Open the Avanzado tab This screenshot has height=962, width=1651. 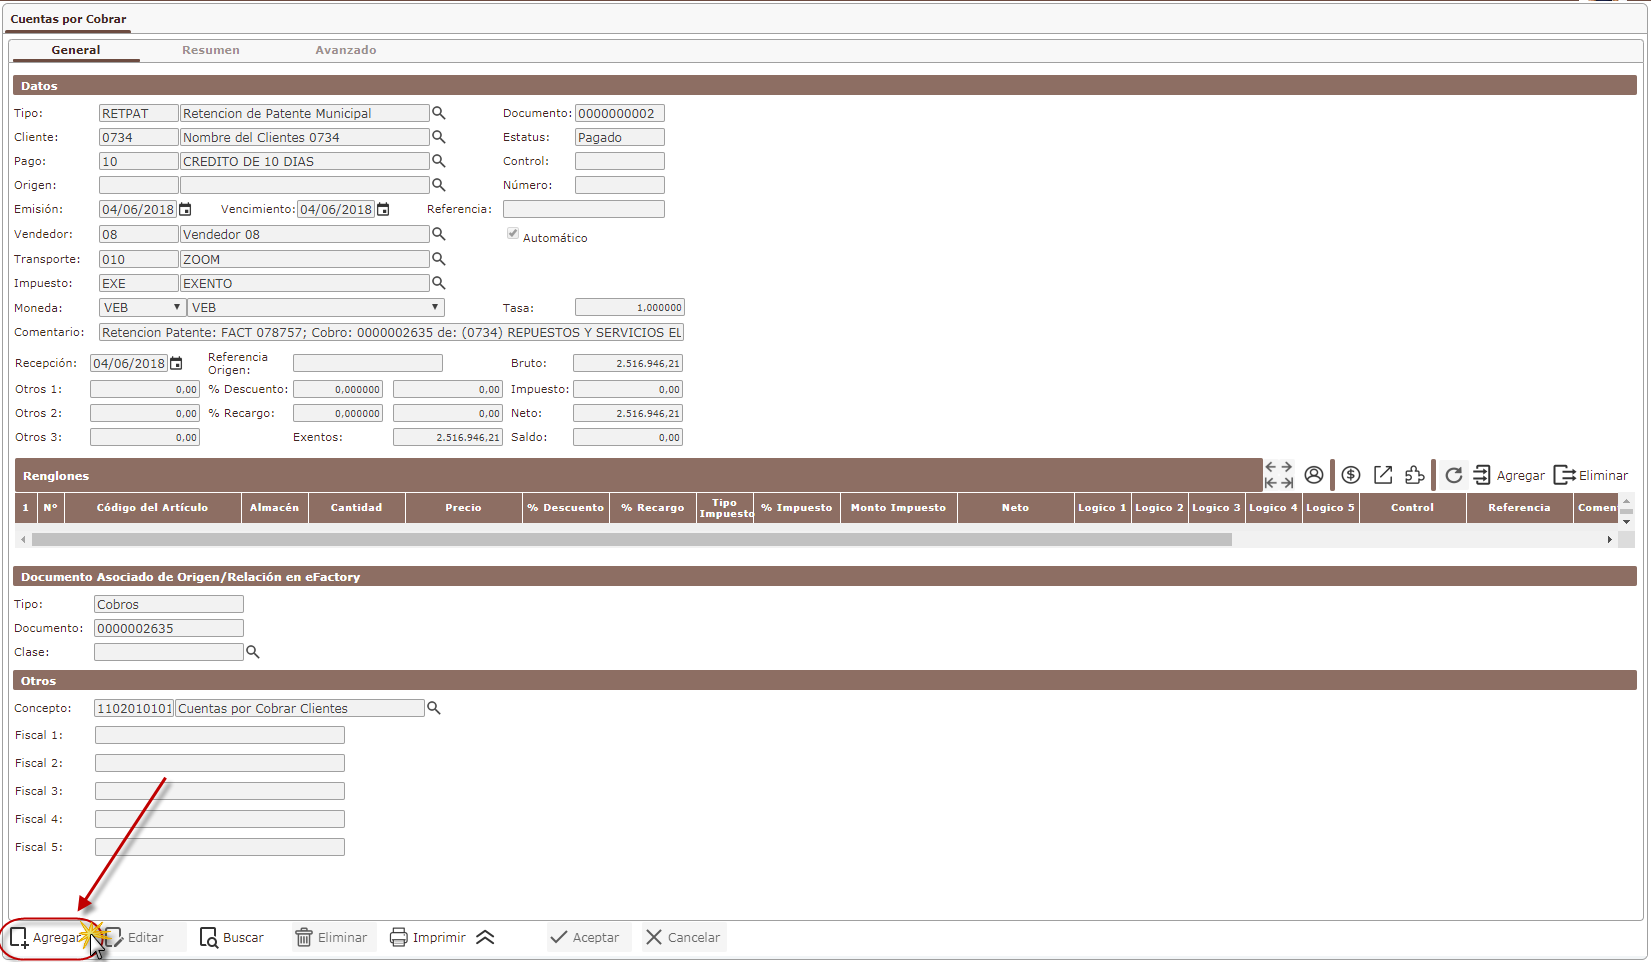[x=345, y=50]
